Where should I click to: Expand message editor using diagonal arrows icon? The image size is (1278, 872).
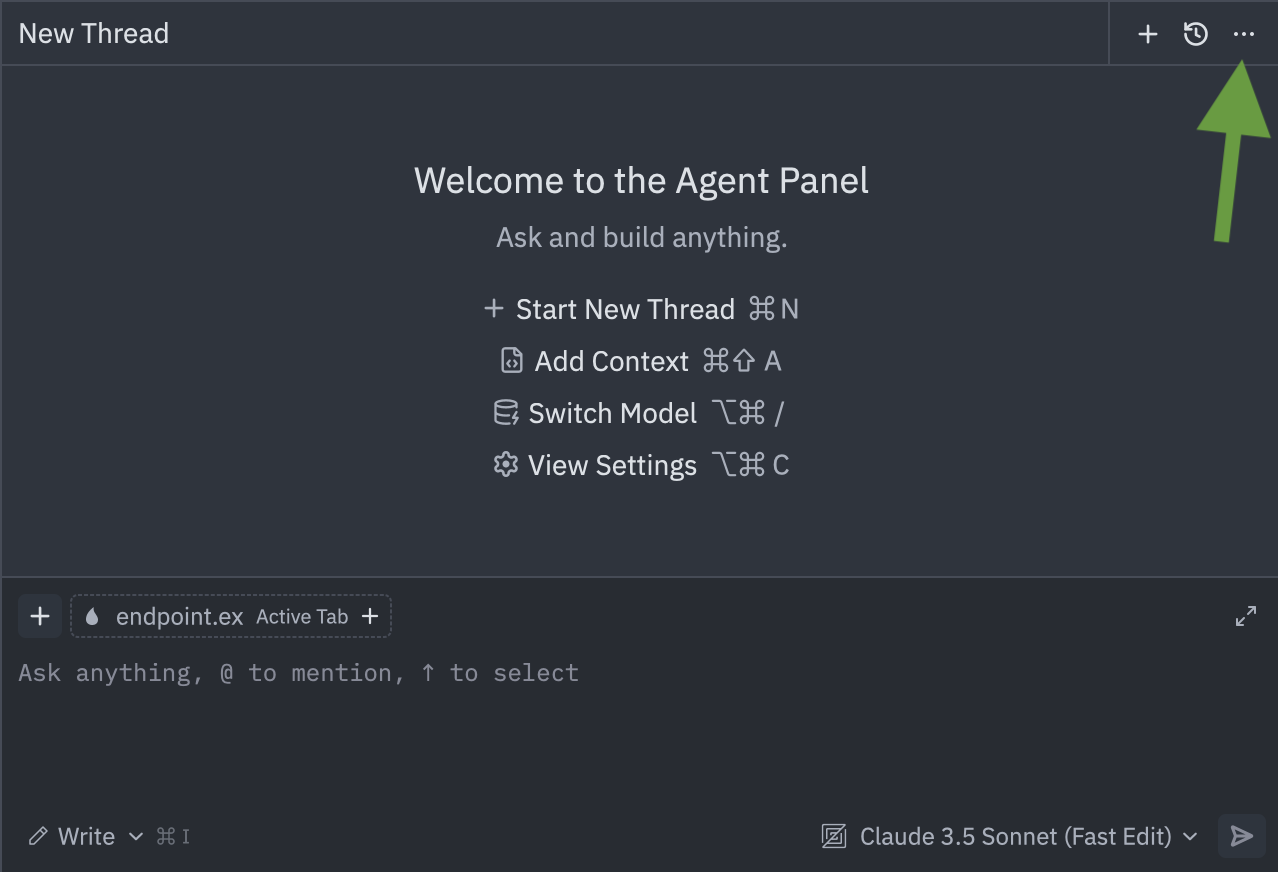point(1245,616)
